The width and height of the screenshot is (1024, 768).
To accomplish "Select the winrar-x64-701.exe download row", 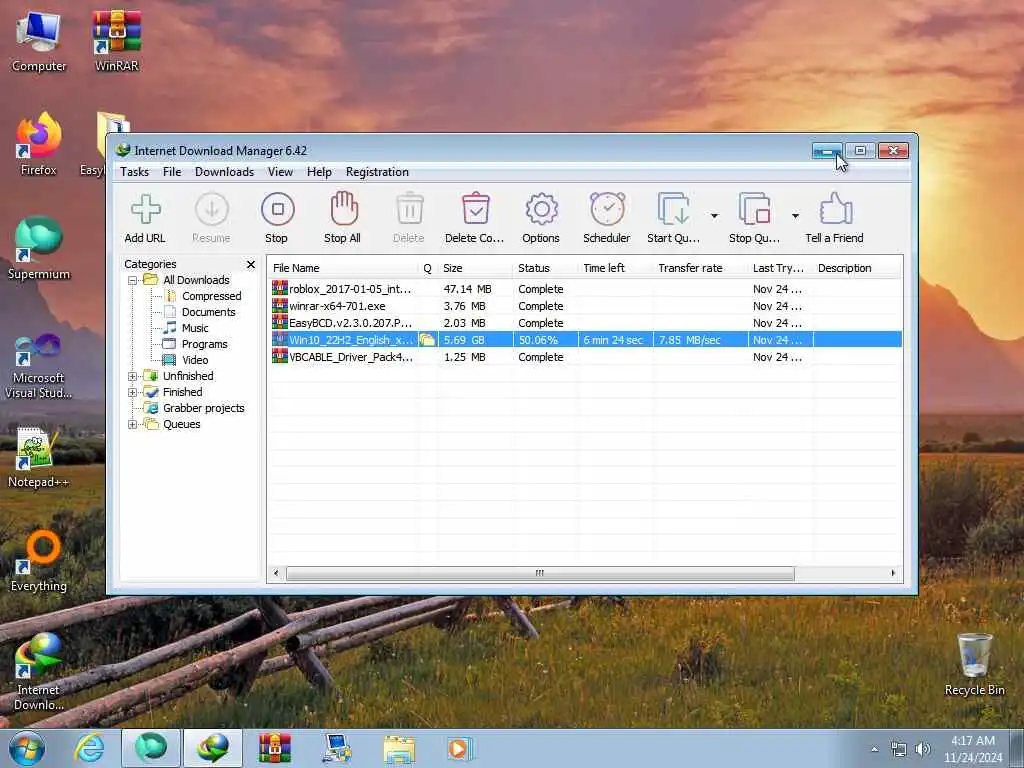I will [x=585, y=306].
